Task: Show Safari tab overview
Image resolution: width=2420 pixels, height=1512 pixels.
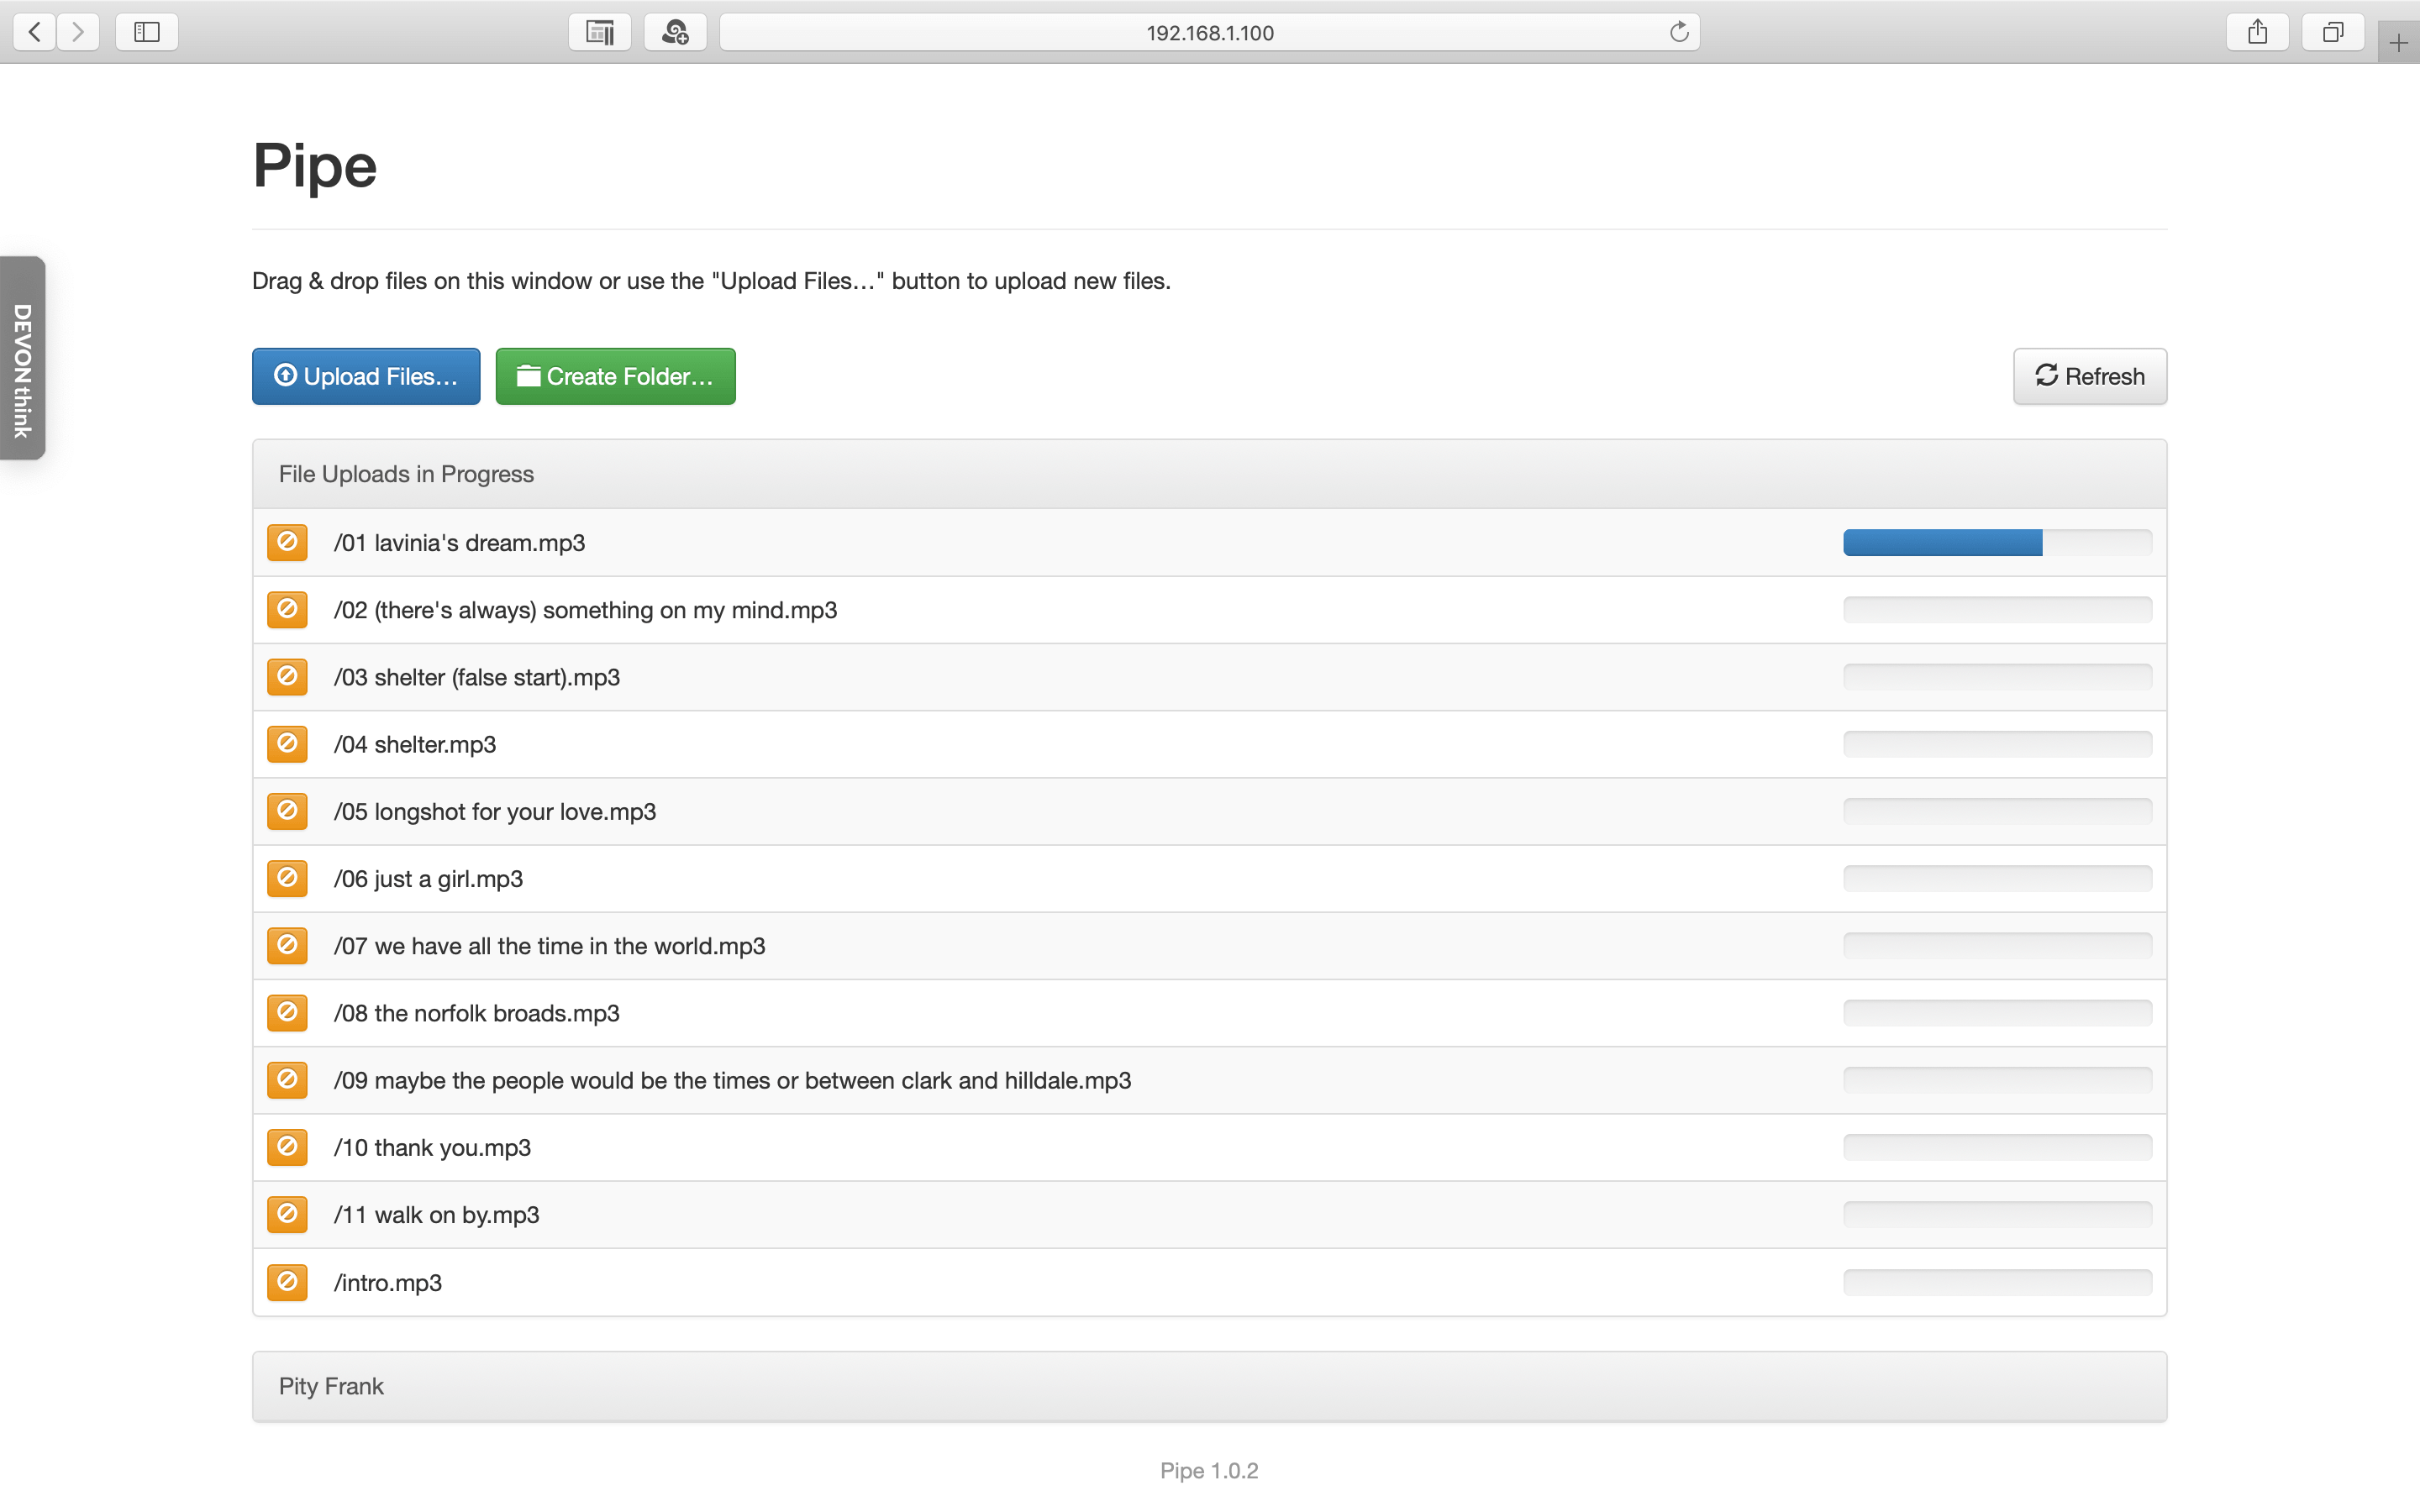Action: coord(2332,32)
